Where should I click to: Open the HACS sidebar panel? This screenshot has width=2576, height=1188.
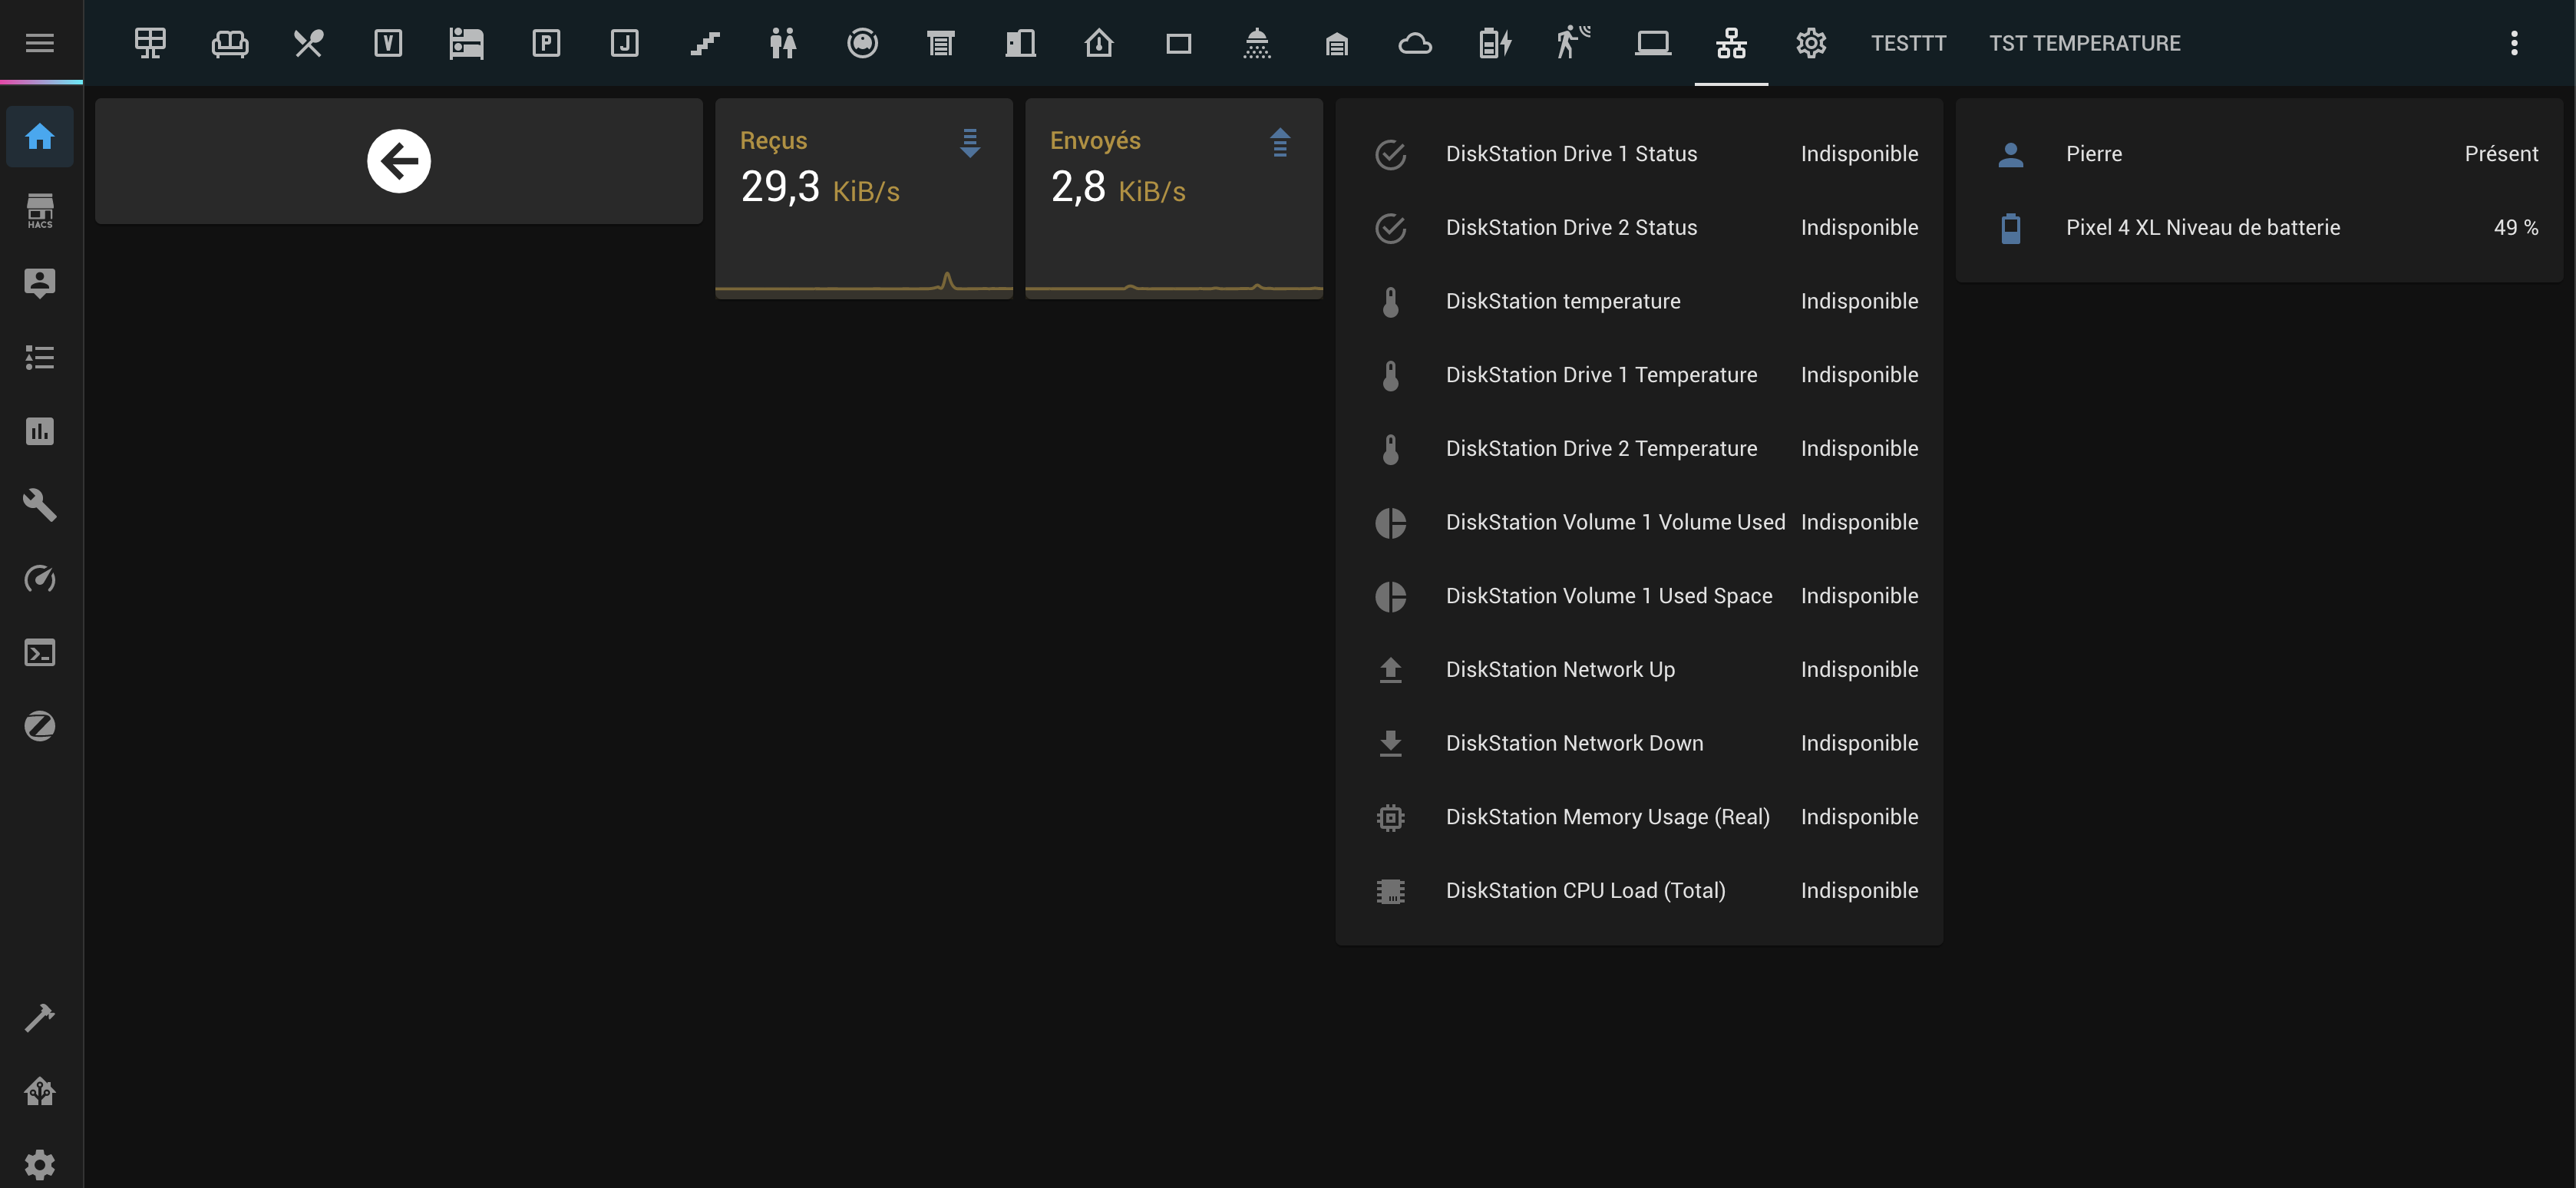(x=40, y=210)
